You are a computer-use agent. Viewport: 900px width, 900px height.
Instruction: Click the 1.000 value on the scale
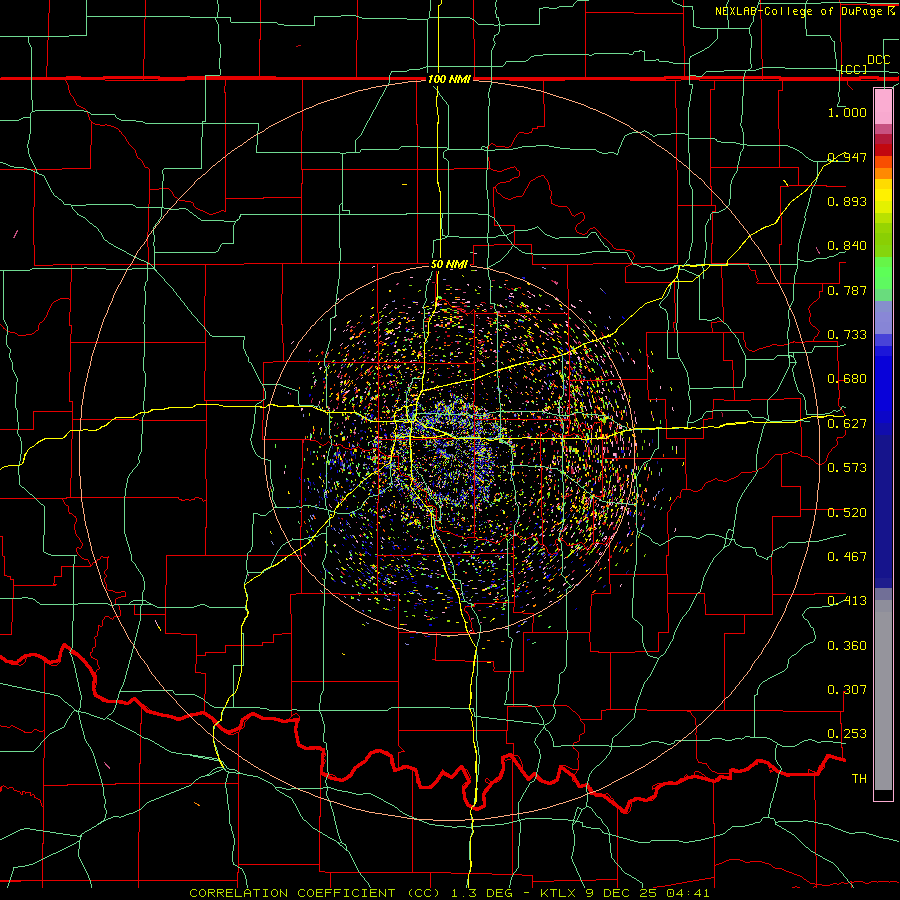[x=847, y=112]
